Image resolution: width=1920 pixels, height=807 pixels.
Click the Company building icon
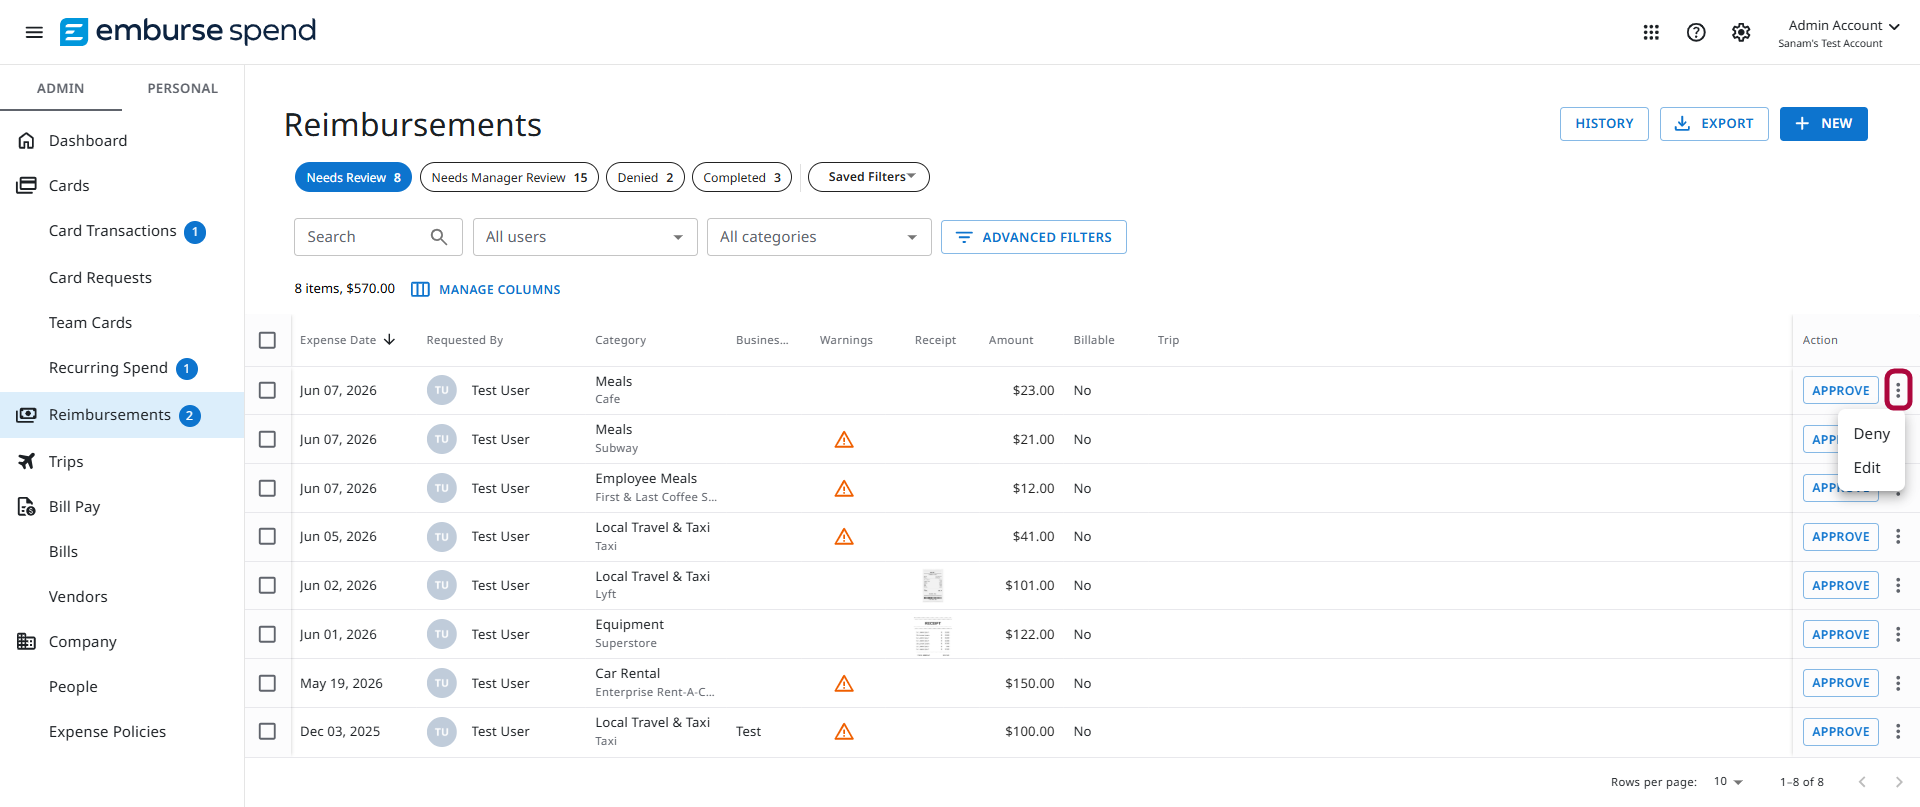pyautogui.click(x=27, y=642)
